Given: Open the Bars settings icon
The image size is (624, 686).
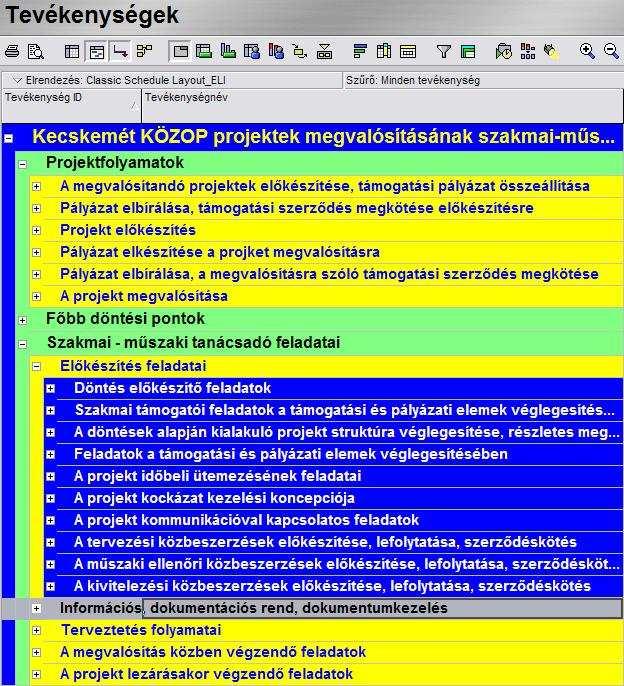Looking at the screenshot, I should tap(360, 52).
